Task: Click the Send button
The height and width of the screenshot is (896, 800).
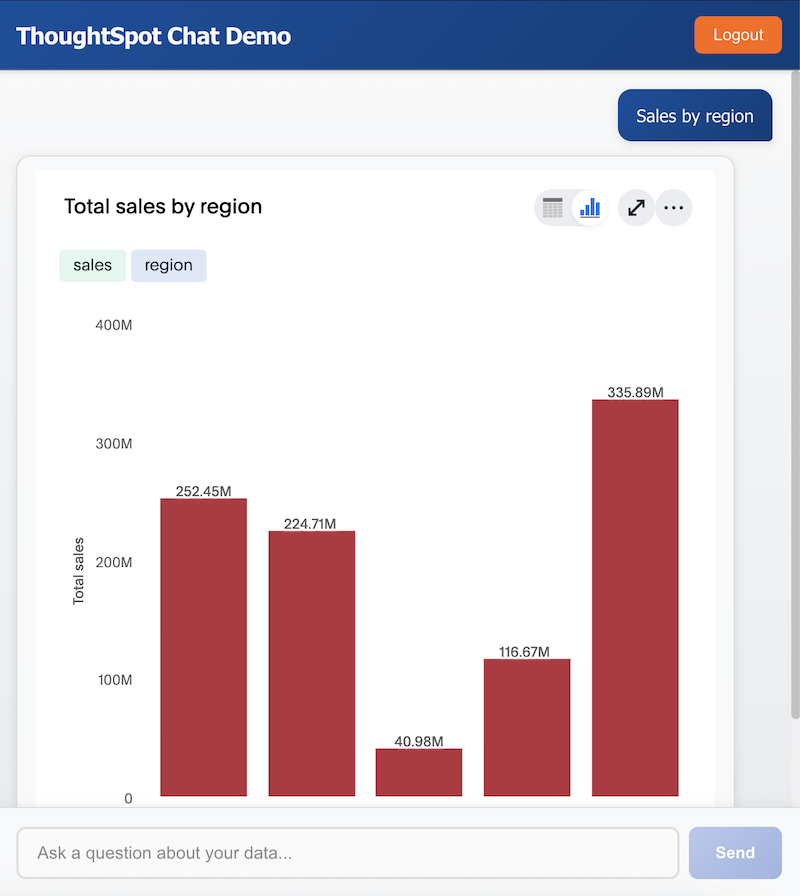Action: coord(735,853)
